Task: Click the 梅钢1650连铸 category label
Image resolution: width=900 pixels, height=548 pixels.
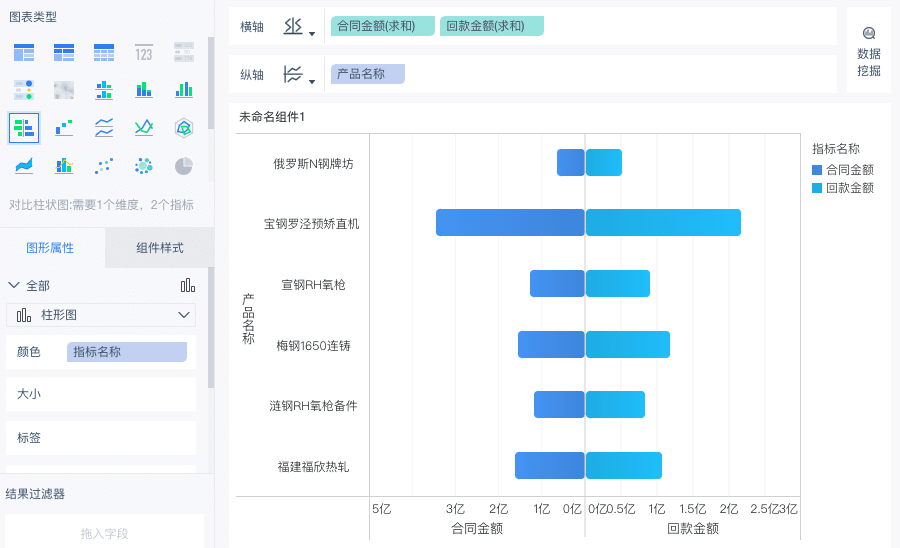Action: click(x=313, y=345)
